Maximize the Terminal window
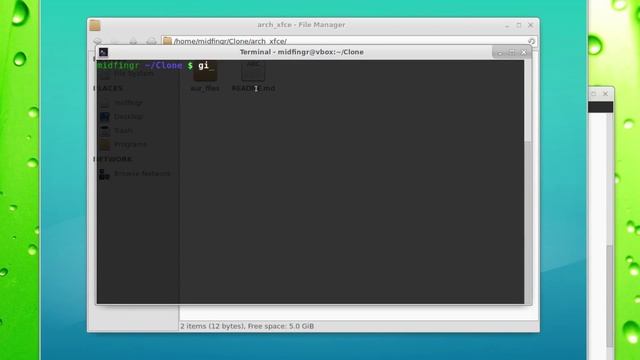640x360 pixels. pyautogui.click(x=512, y=53)
